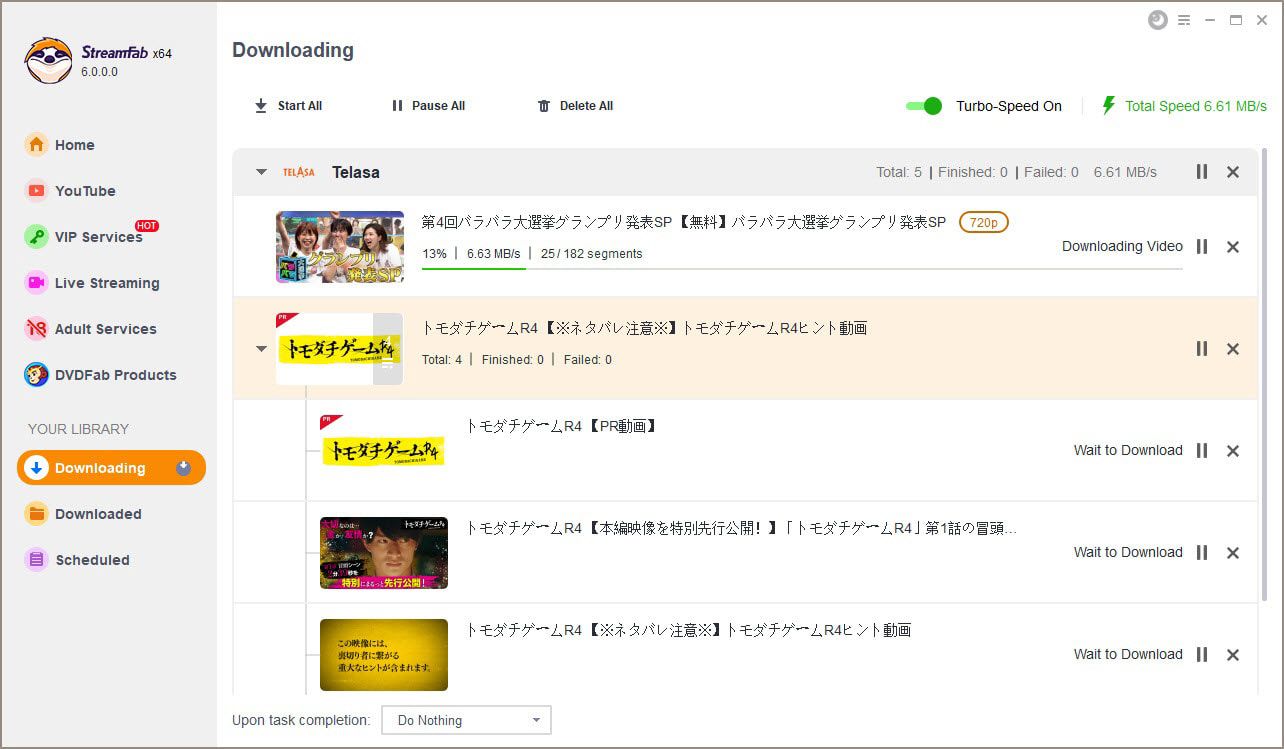Click the 25 / 182 segments text
1284x749 pixels.
[x=591, y=254]
